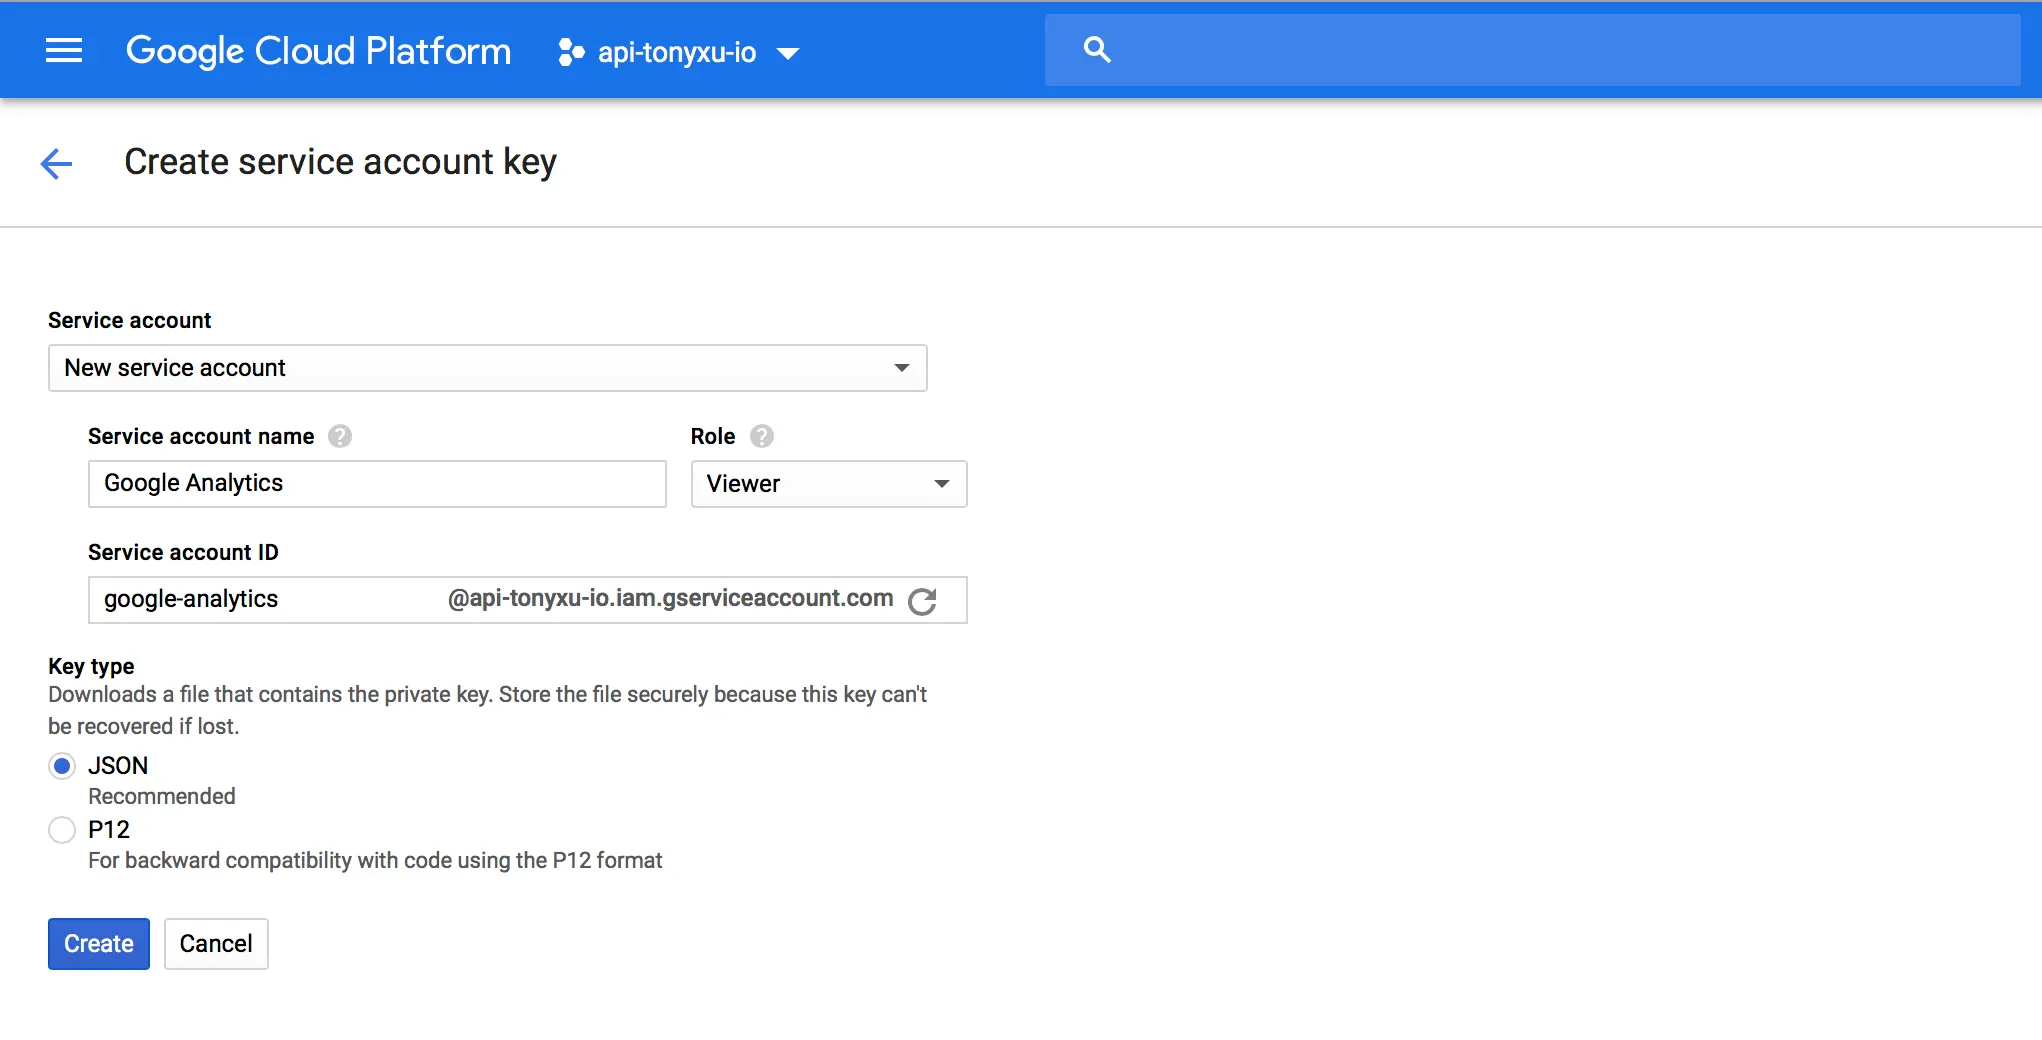
Task: Open the 'New service account' dropdown
Action: click(x=487, y=368)
